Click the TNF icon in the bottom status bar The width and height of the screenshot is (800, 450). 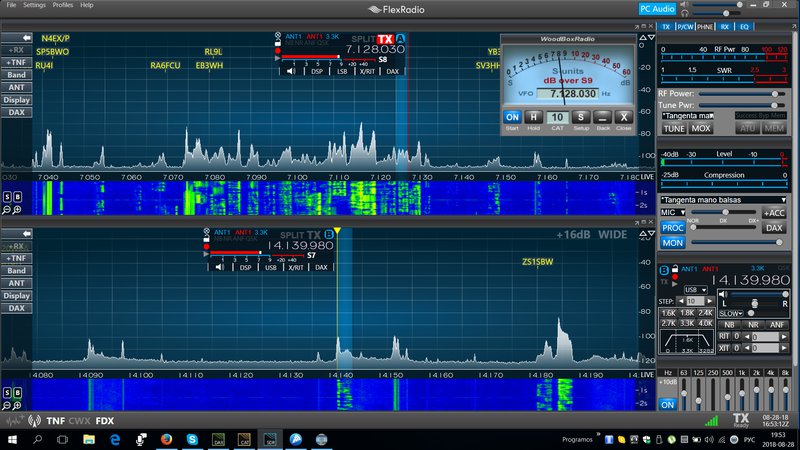tap(57, 421)
